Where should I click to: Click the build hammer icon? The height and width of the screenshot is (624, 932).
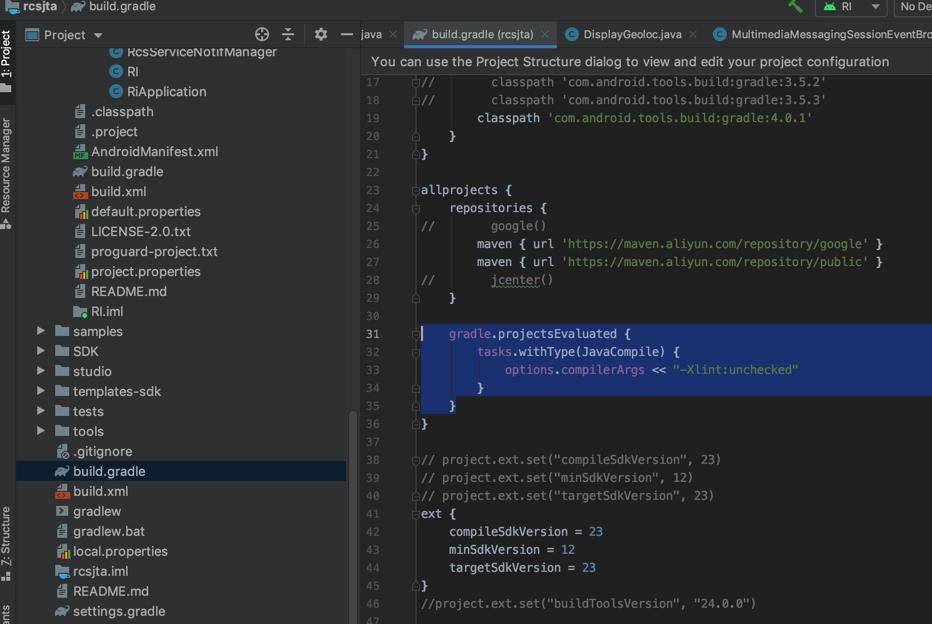795,7
